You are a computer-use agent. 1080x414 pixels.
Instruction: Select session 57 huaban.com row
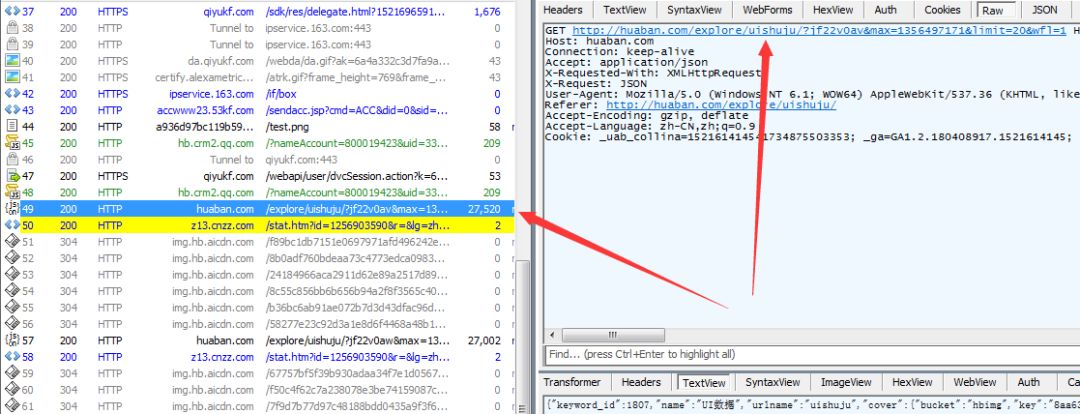258,340
